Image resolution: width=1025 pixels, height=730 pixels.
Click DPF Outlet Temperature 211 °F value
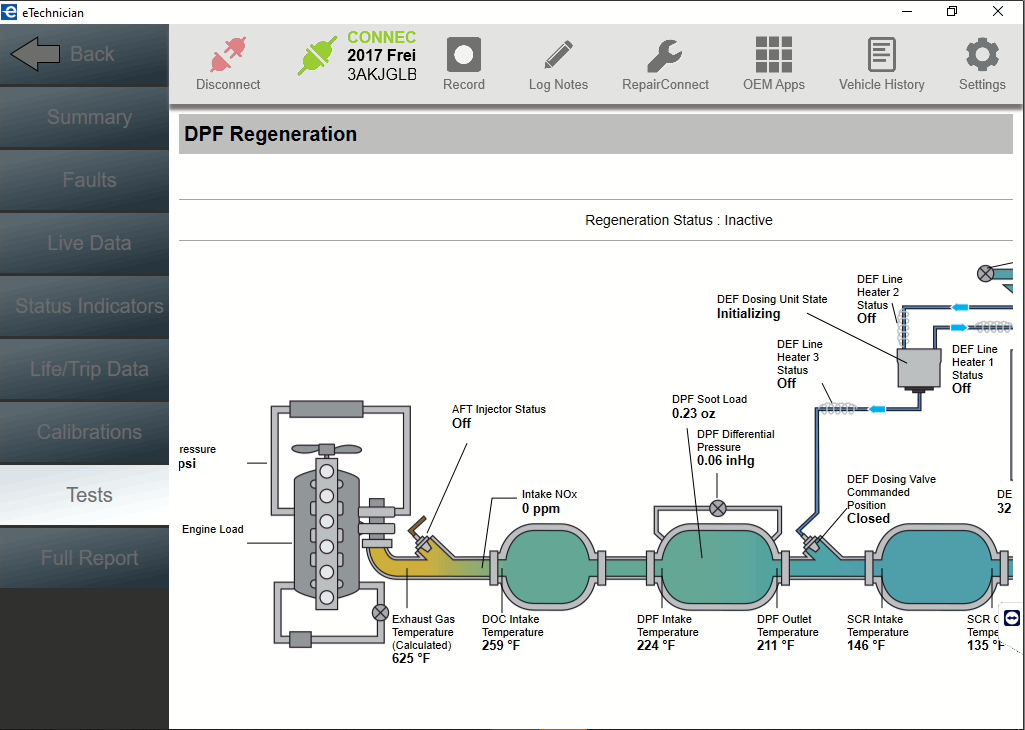pyautogui.click(x=776, y=646)
